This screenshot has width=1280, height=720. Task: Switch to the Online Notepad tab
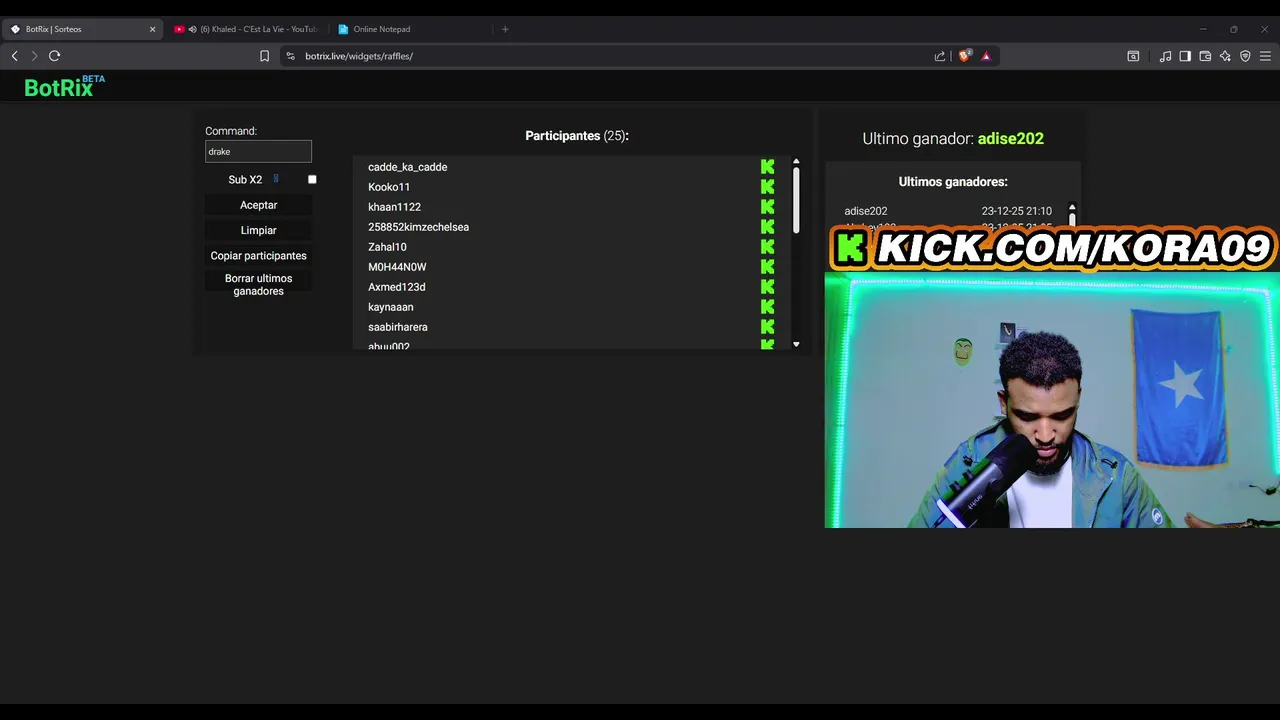[410, 29]
